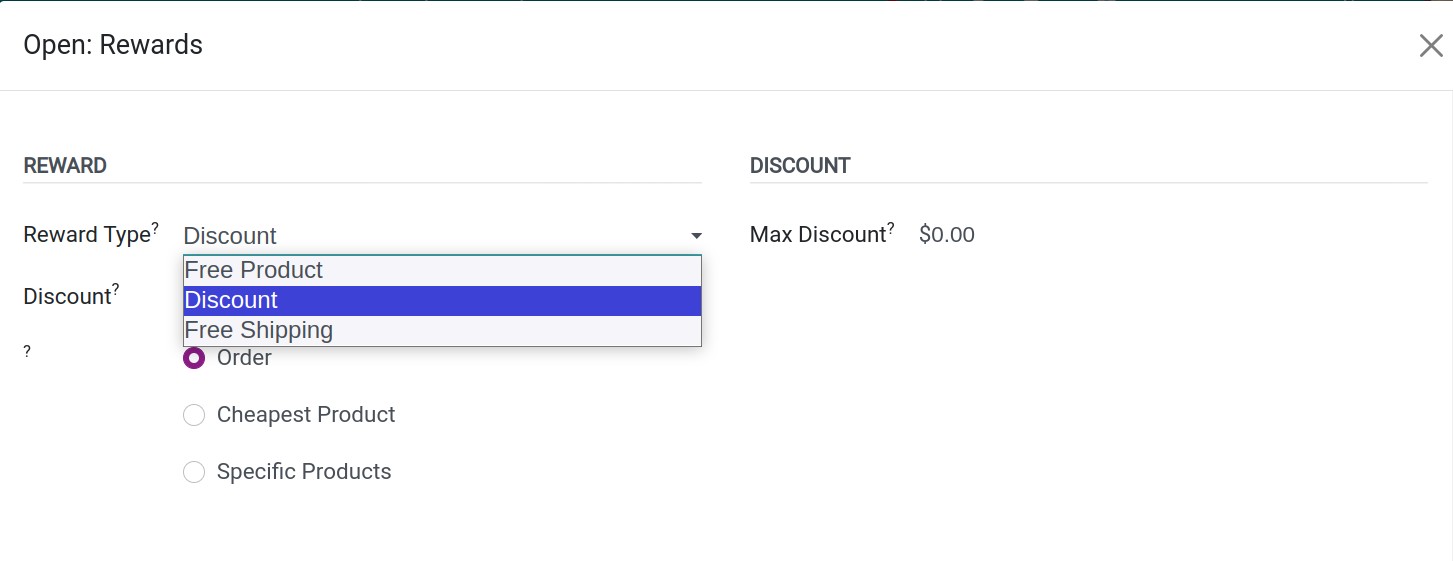Close the Open: Rewards dialog
The height and width of the screenshot is (561, 1453).
tap(1431, 45)
